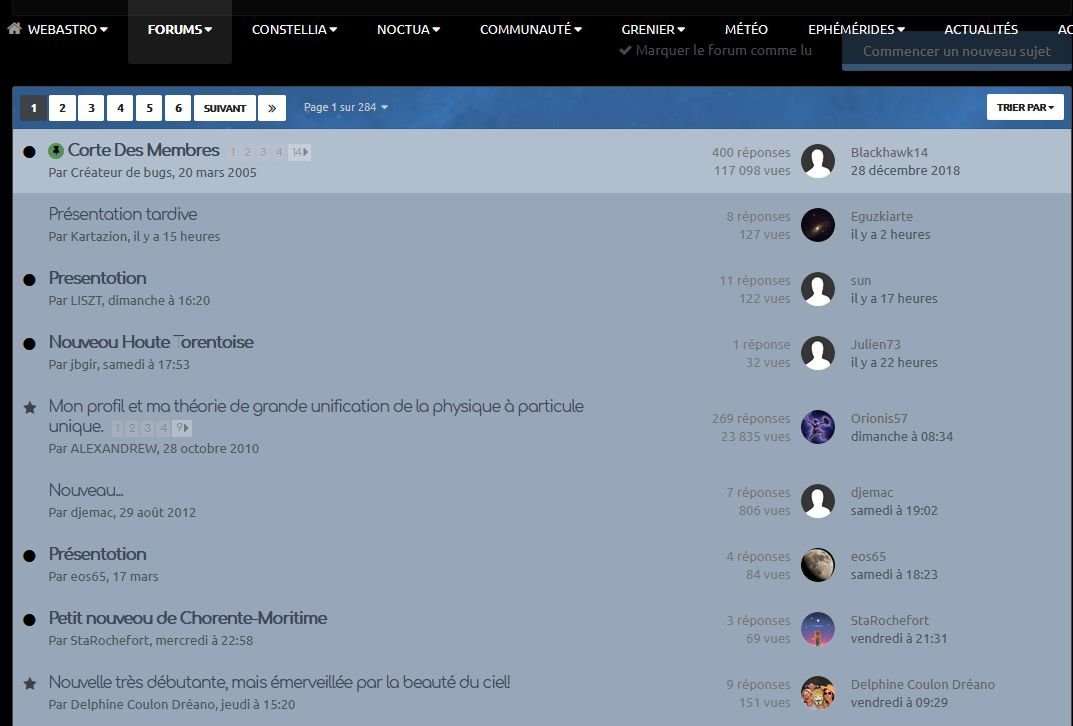This screenshot has height=726, width=1073.
Task: Open the Nouveau Haute Tarentaise topic
Action: click(x=151, y=342)
